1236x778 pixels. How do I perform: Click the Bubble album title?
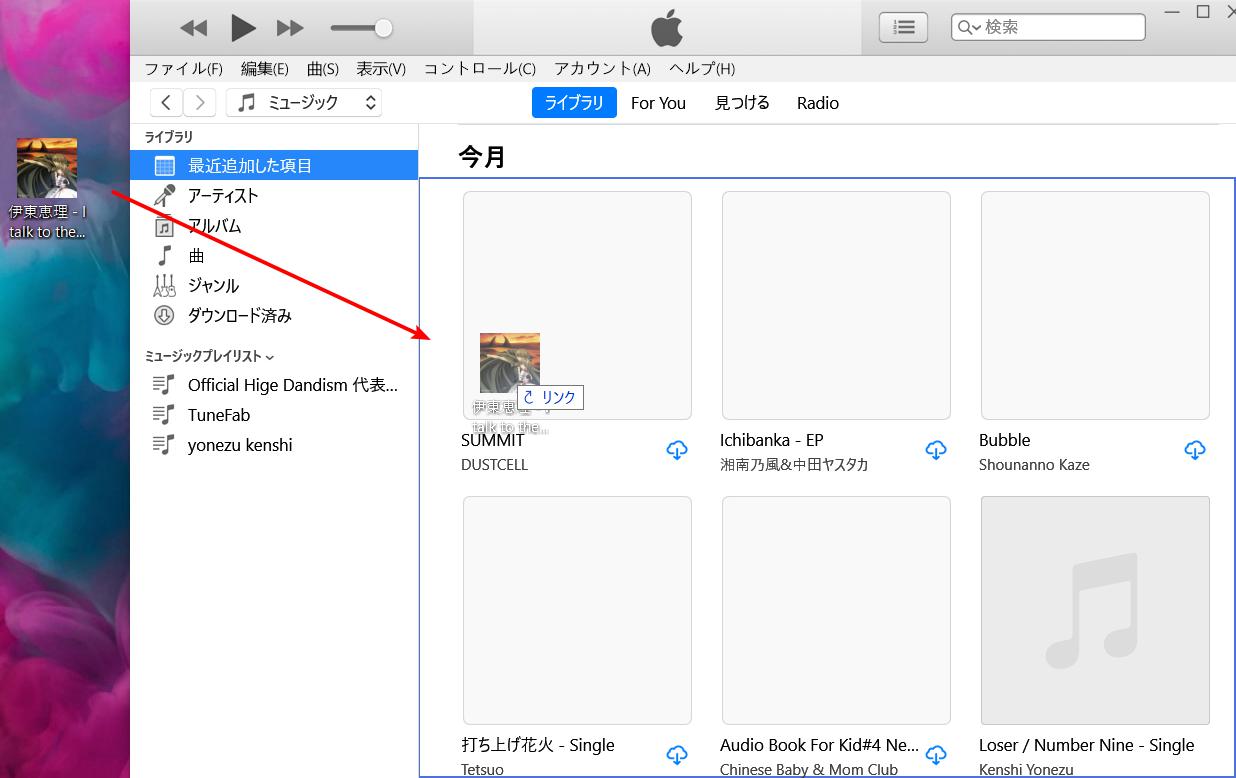click(x=1004, y=440)
